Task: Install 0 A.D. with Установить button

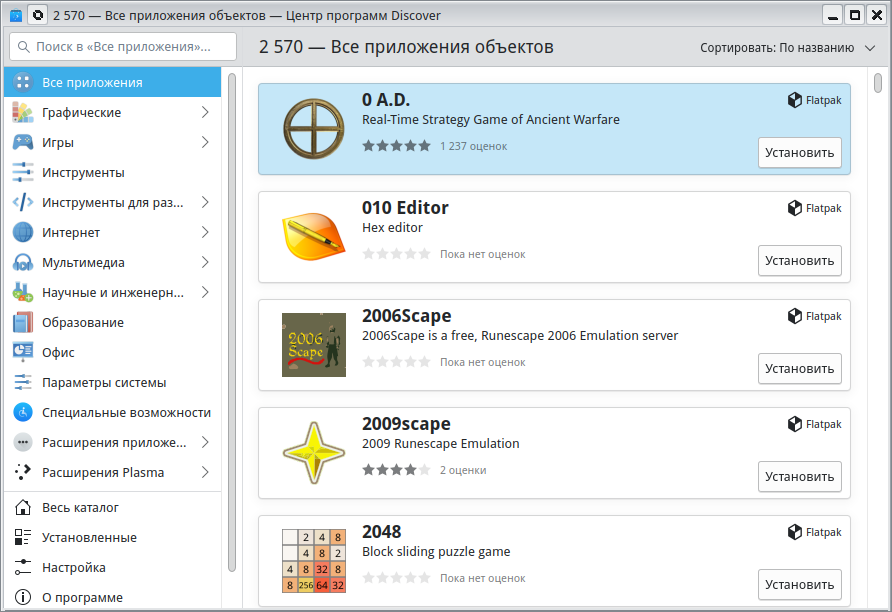Action: (x=799, y=153)
